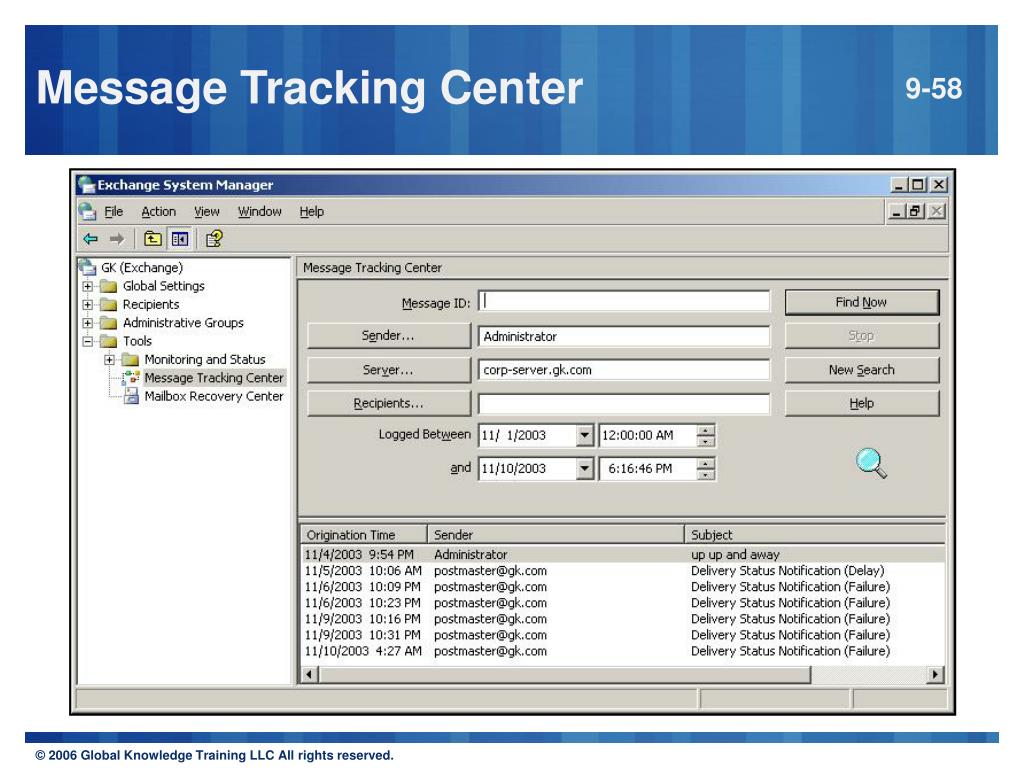Click the Recipients folder icon in tree
This screenshot has height=768, width=1024.
(108, 304)
